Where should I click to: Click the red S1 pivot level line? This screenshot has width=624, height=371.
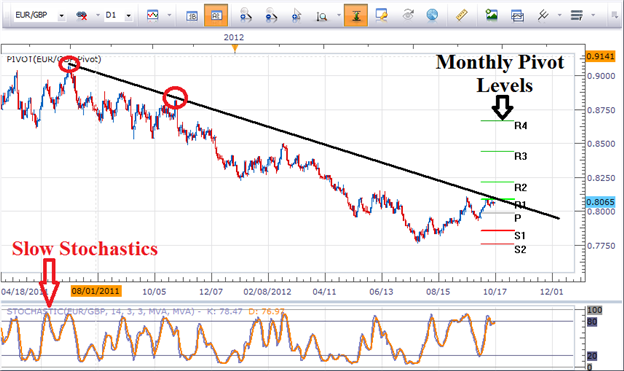497,230
